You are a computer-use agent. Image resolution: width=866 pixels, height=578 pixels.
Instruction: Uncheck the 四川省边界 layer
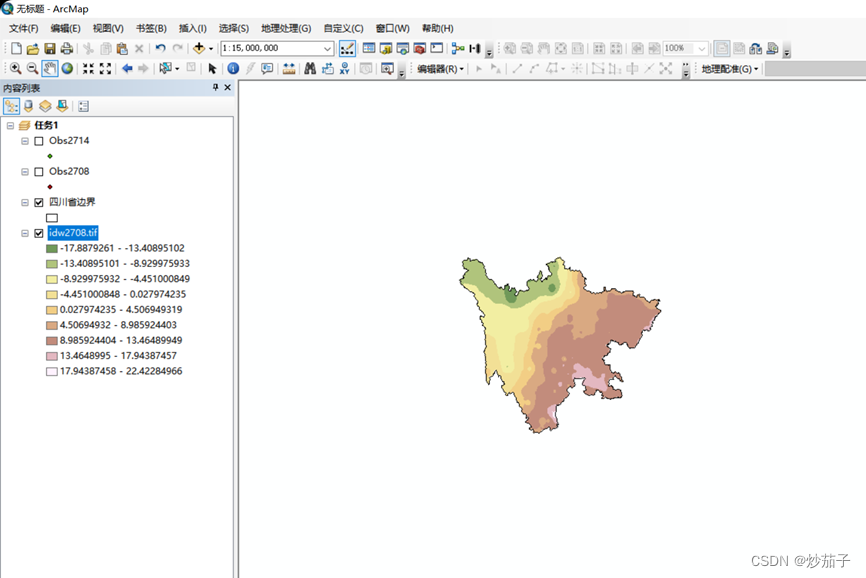(39, 202)
